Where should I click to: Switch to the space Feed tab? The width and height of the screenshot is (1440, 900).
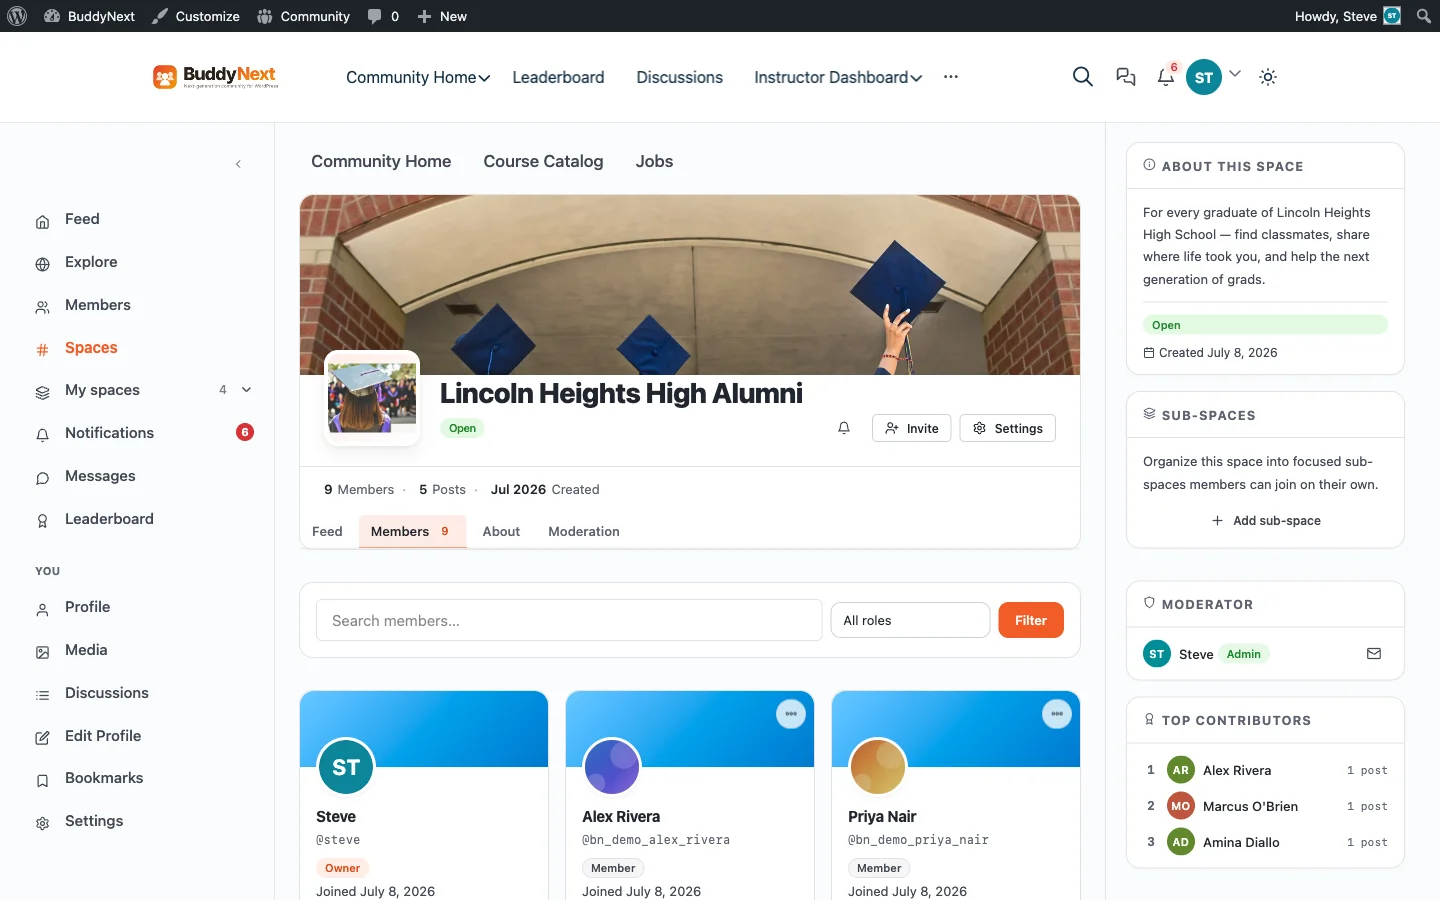click(x=327, y=532)
